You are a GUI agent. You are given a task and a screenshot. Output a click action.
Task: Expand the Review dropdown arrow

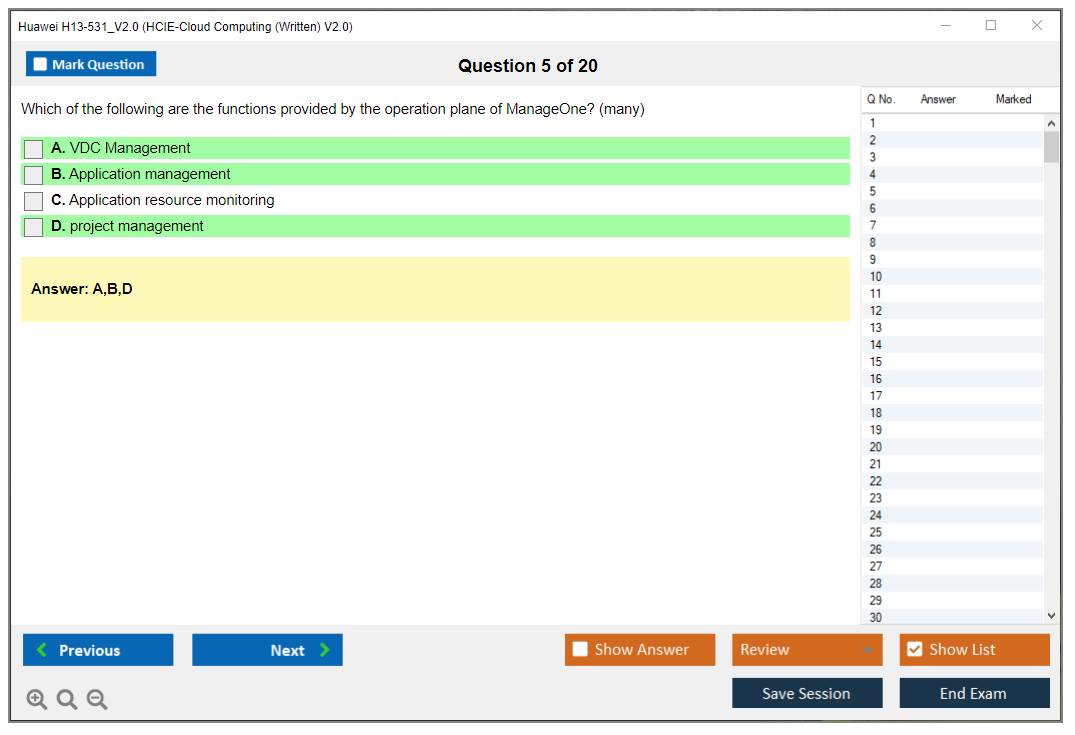867,650
